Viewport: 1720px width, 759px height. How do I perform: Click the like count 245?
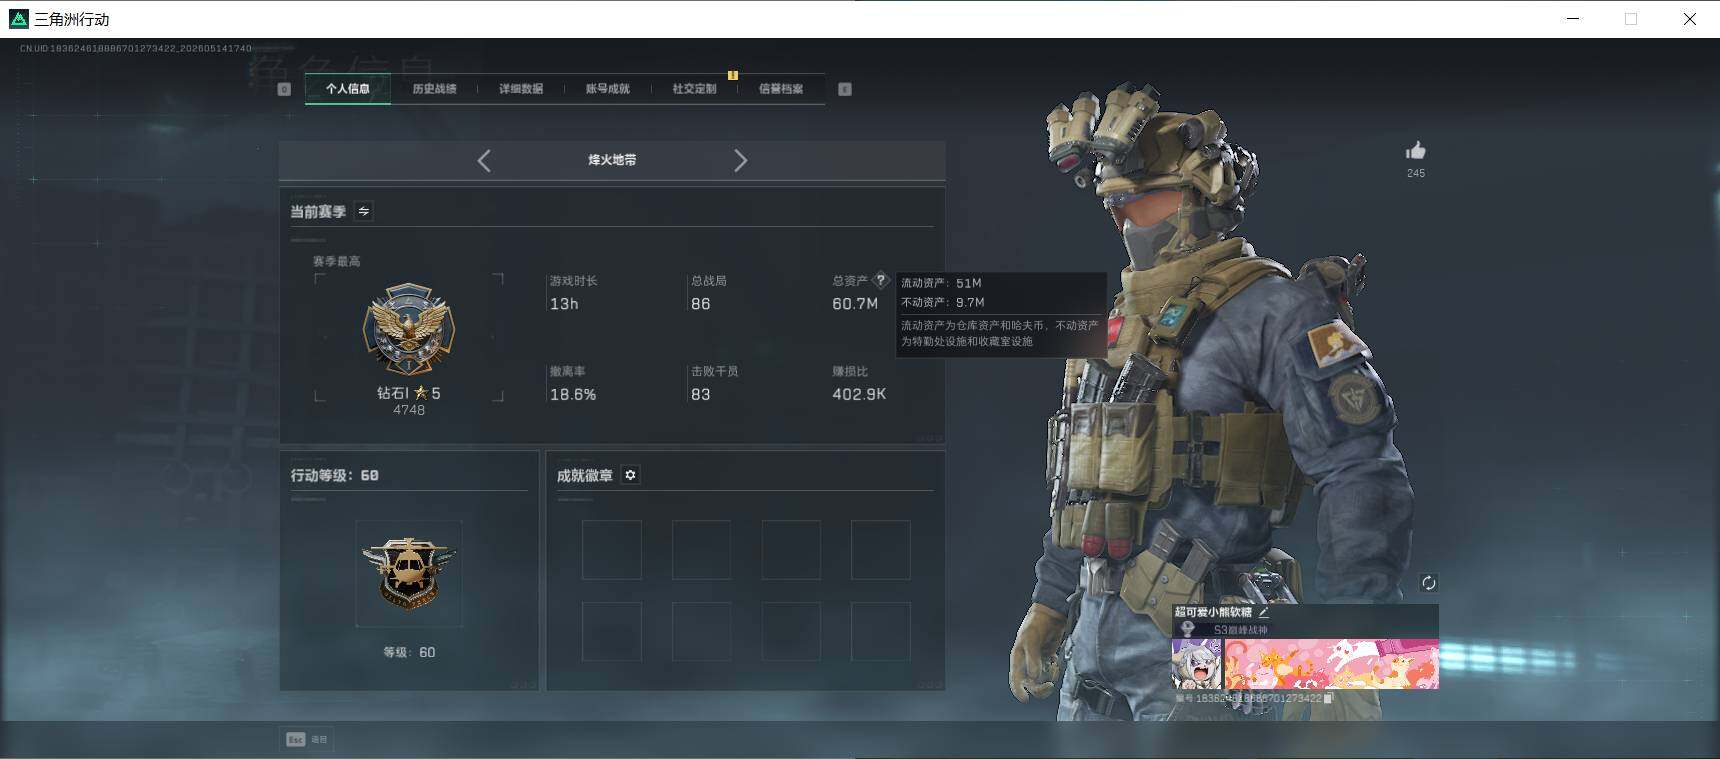pyautogui.click(x=1416, y=173)
